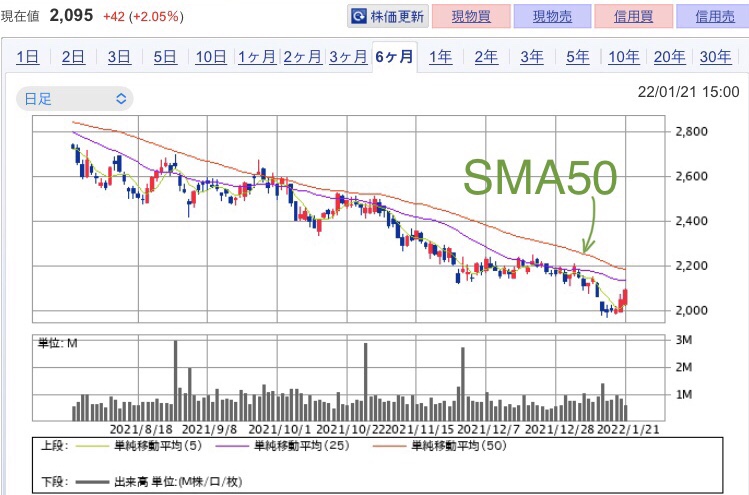Switch chart range to 3年
This screenshot has width=749, height=495.
click(532, 57)
